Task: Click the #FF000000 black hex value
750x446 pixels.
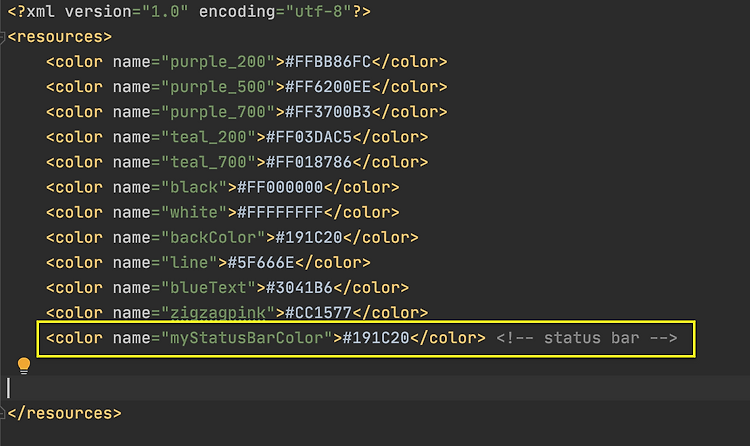Action: (x=280, y=187)
